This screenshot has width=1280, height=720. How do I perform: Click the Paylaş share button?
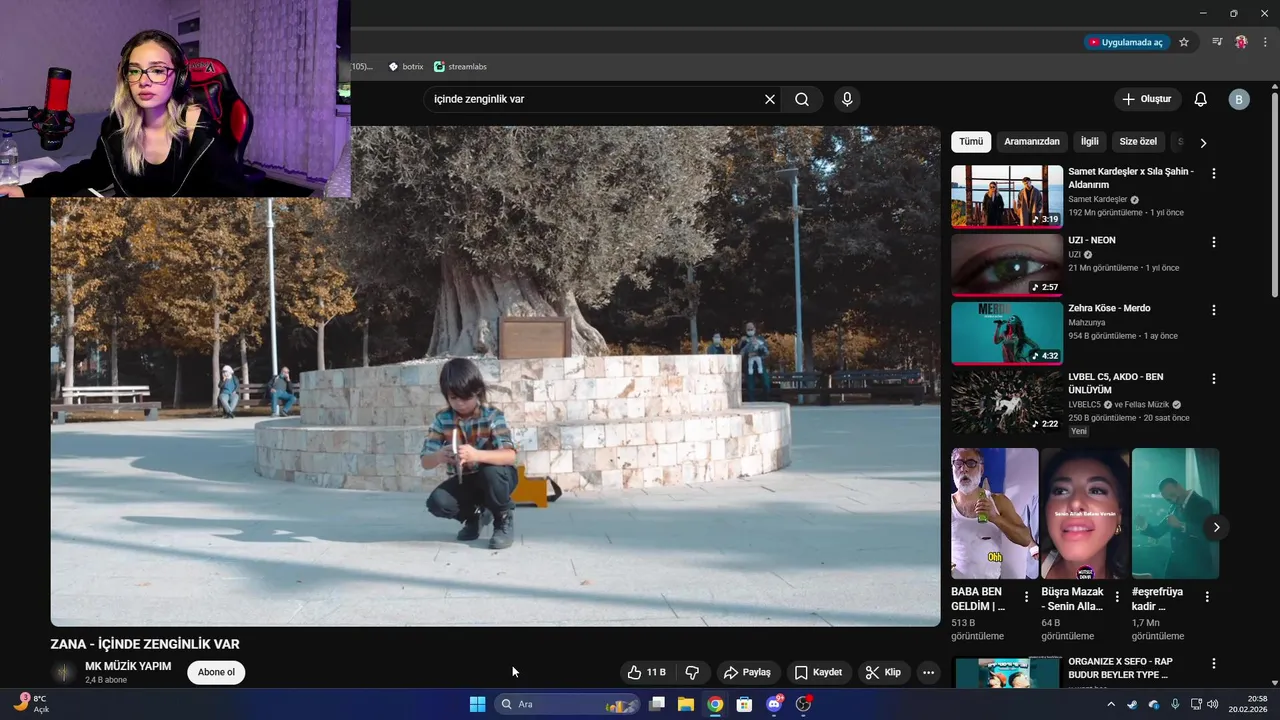point(747,672)
